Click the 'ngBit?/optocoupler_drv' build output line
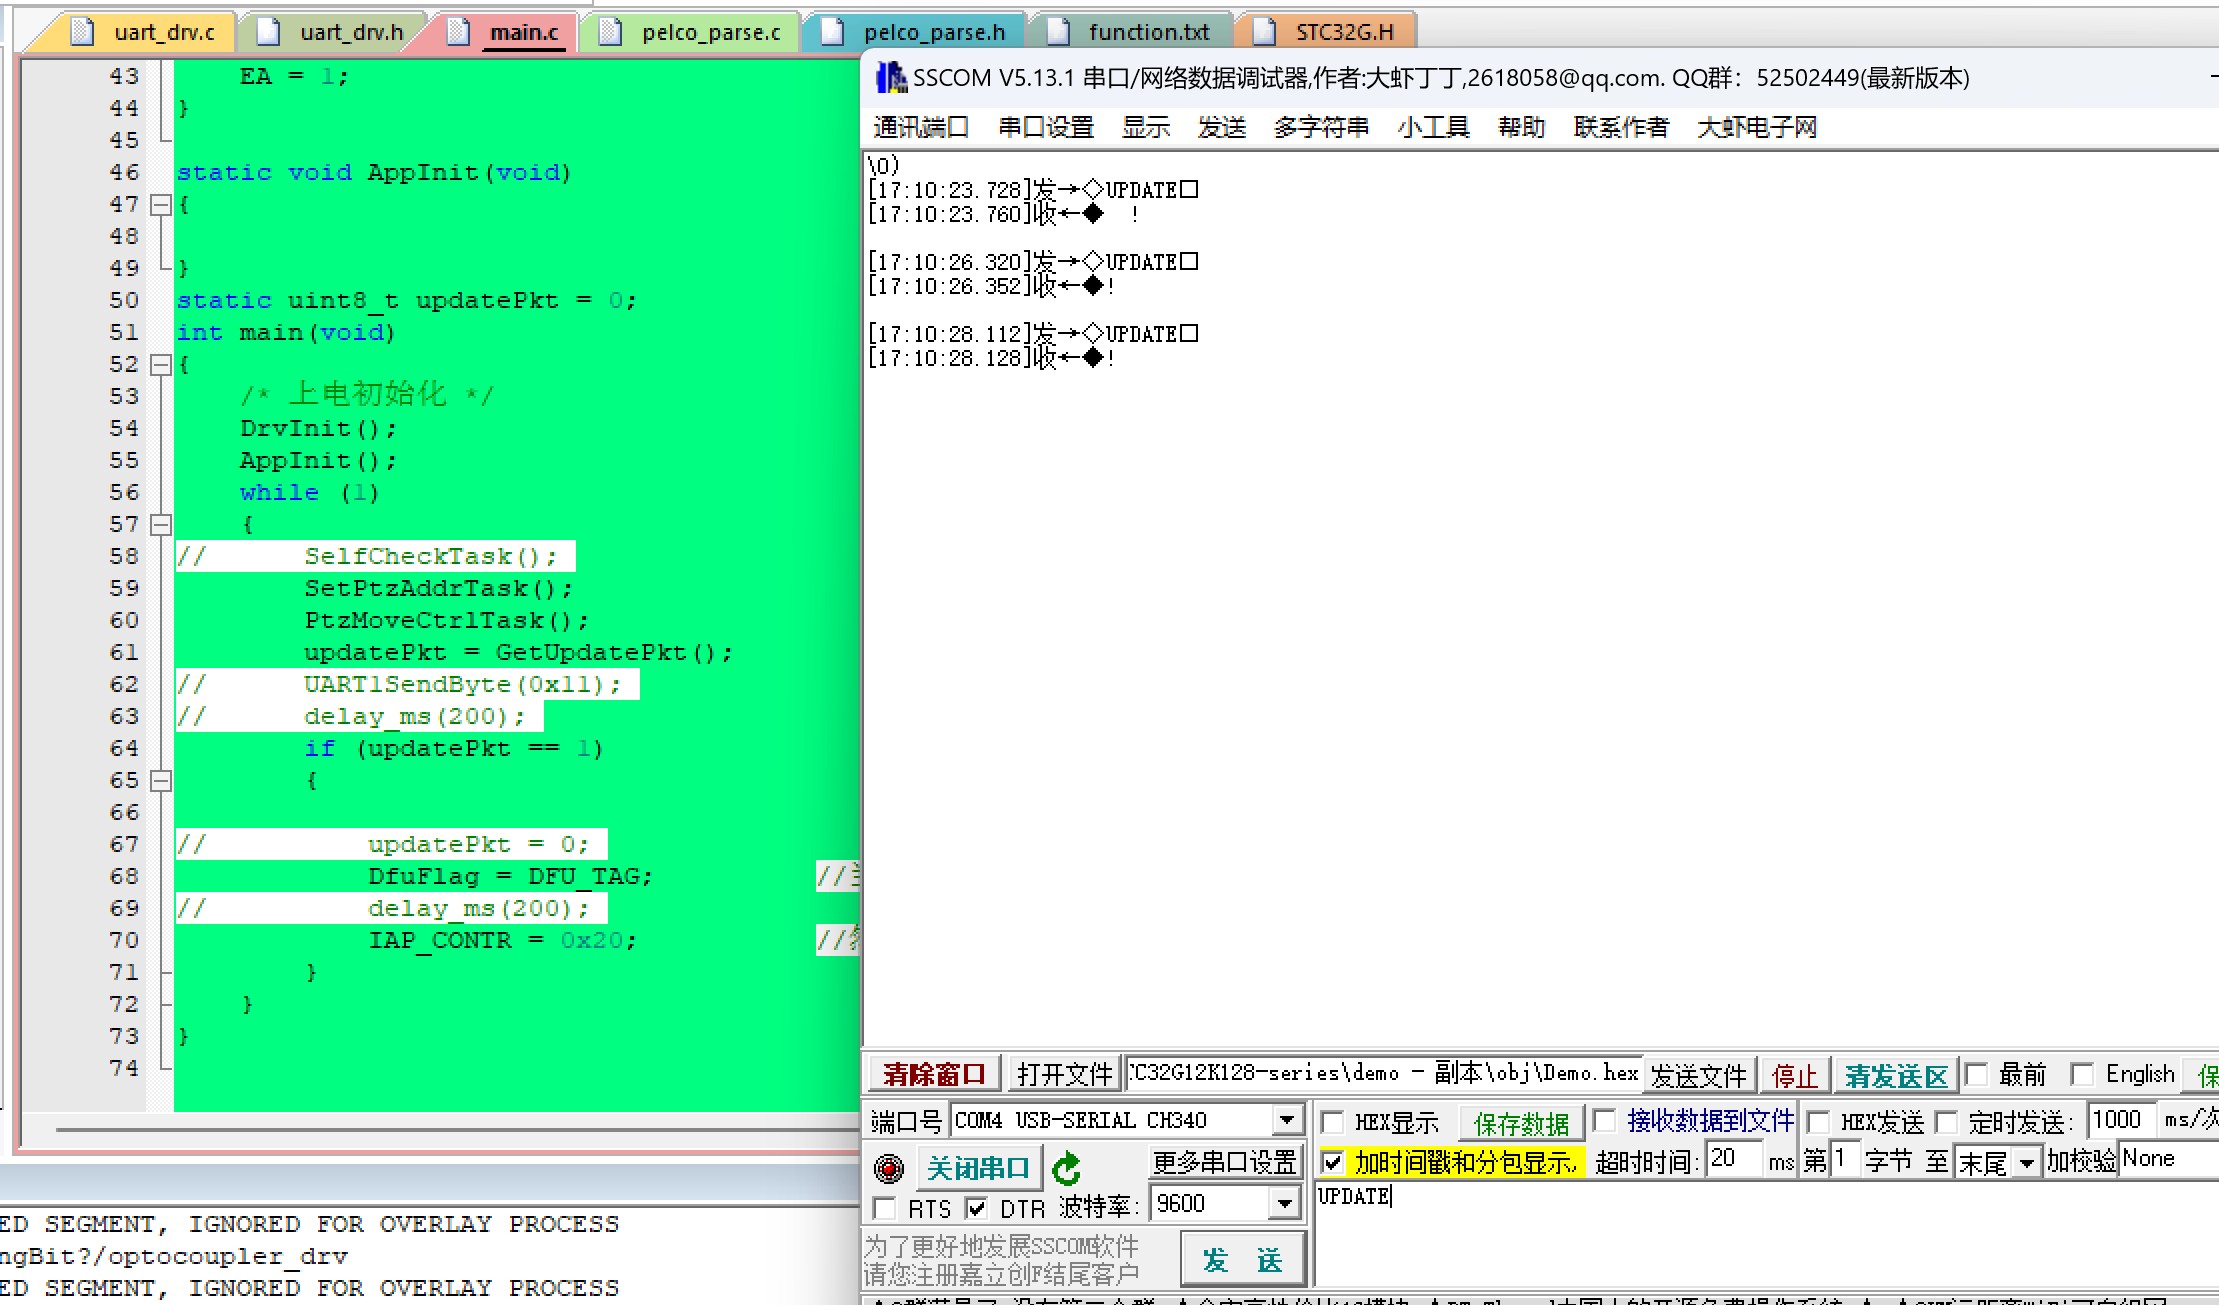The width and height of the screenshot is (2219, 1305). pyautogui.click(x=175, y=1256)
